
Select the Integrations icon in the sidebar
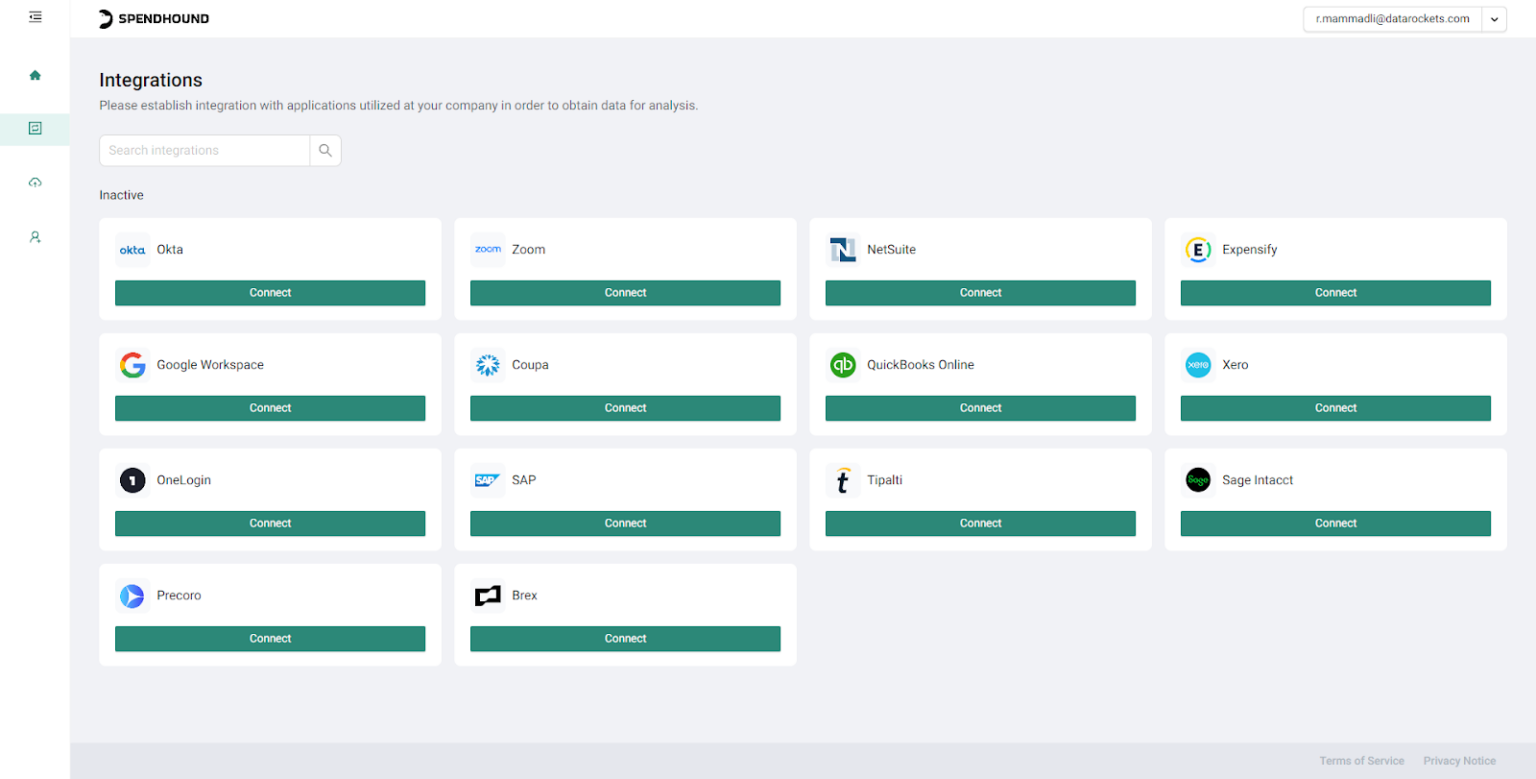[34, 128]
